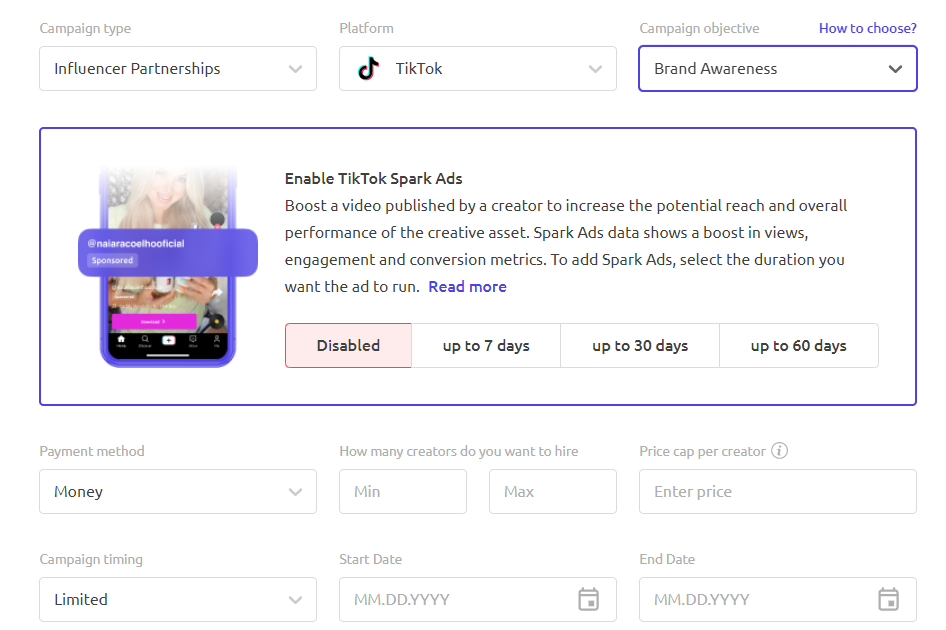
Task: Open the Money payment method dropdown
Action: click(x=178, y=492)
